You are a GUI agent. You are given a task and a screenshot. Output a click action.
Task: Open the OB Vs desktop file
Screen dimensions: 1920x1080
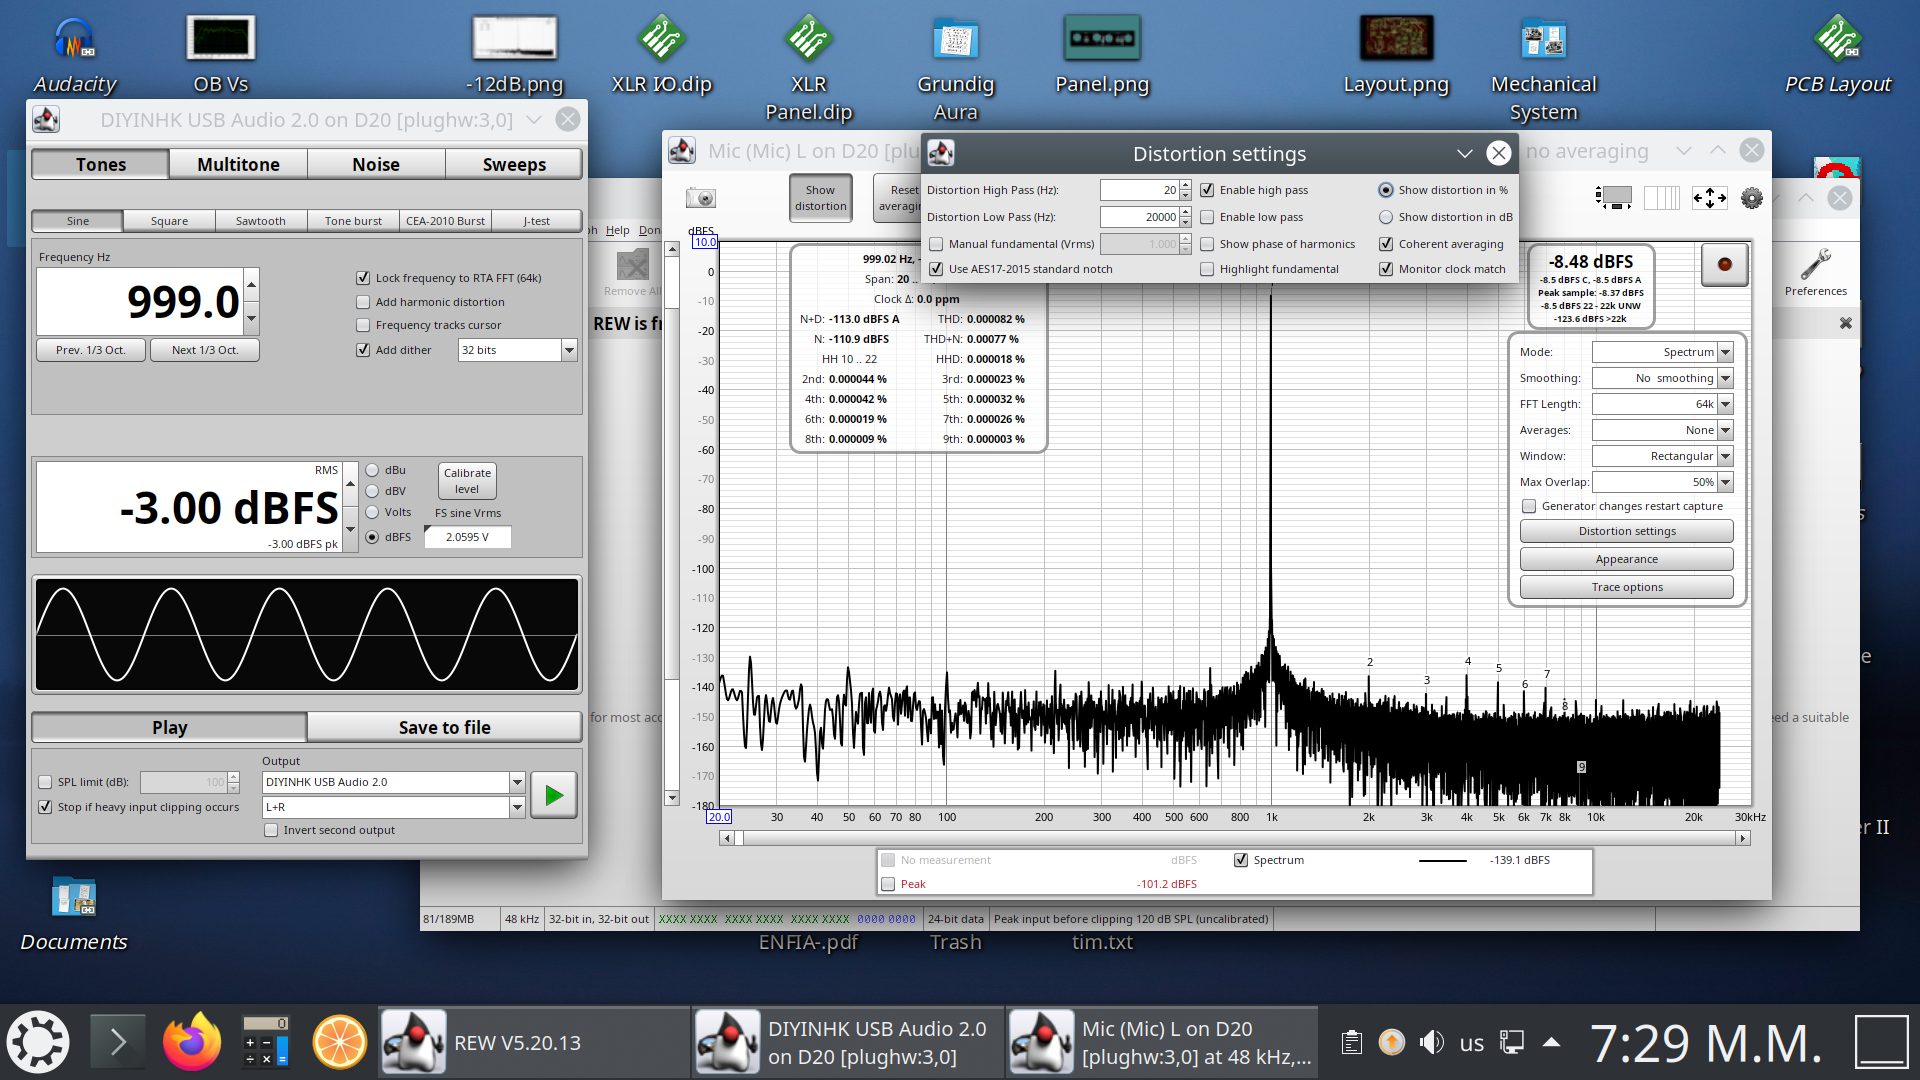pos(221,55)
